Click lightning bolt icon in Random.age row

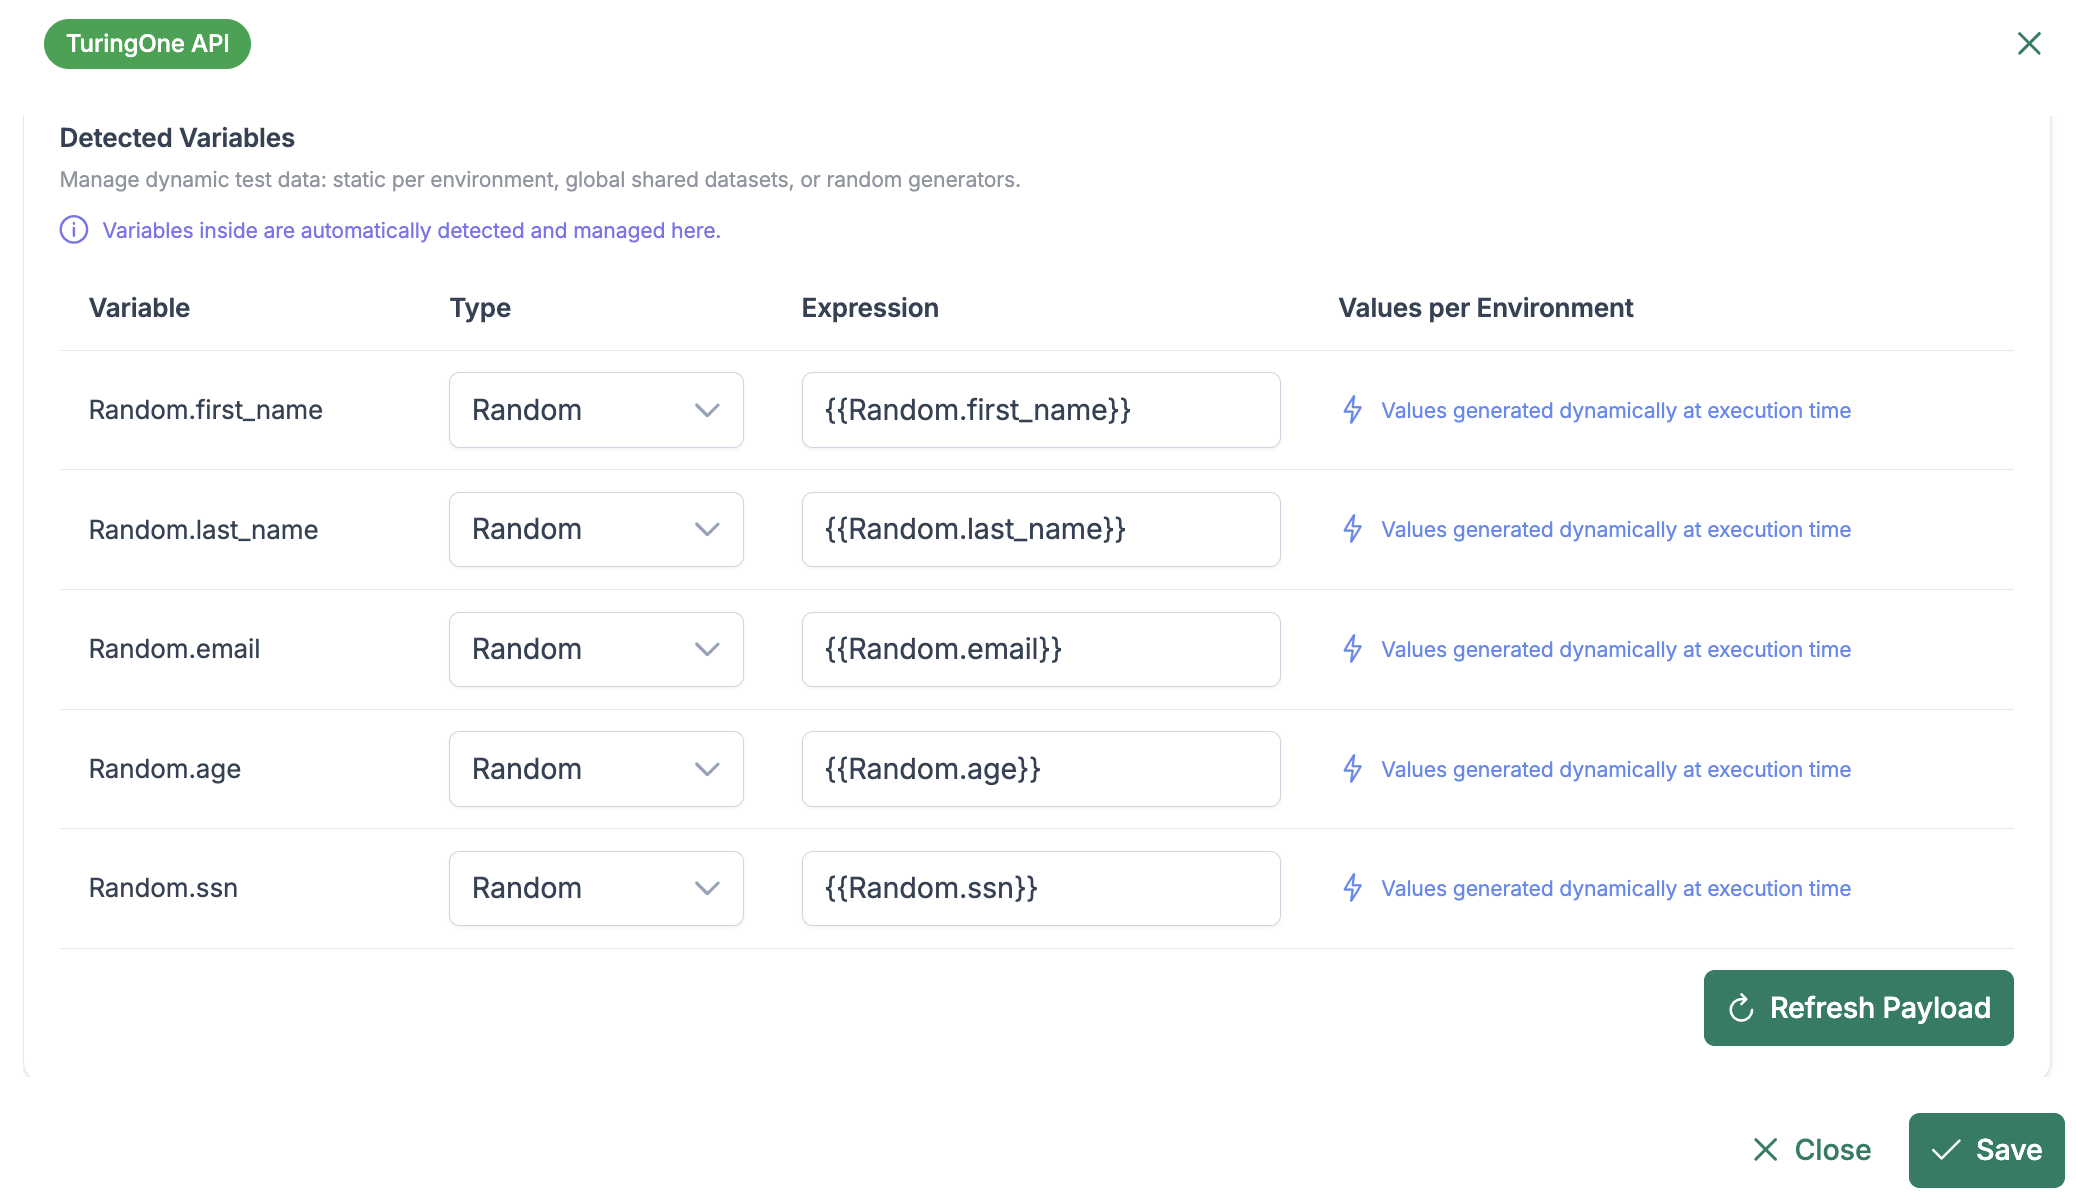1352,769
